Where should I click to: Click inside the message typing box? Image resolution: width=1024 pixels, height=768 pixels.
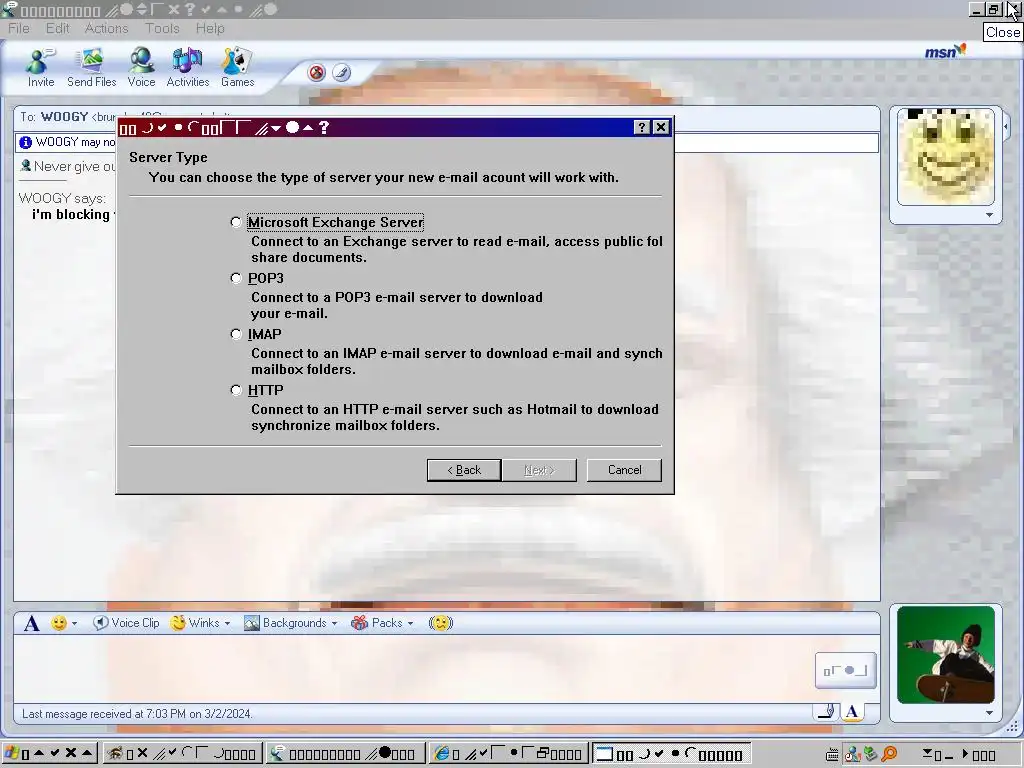[x=414, y=669]
